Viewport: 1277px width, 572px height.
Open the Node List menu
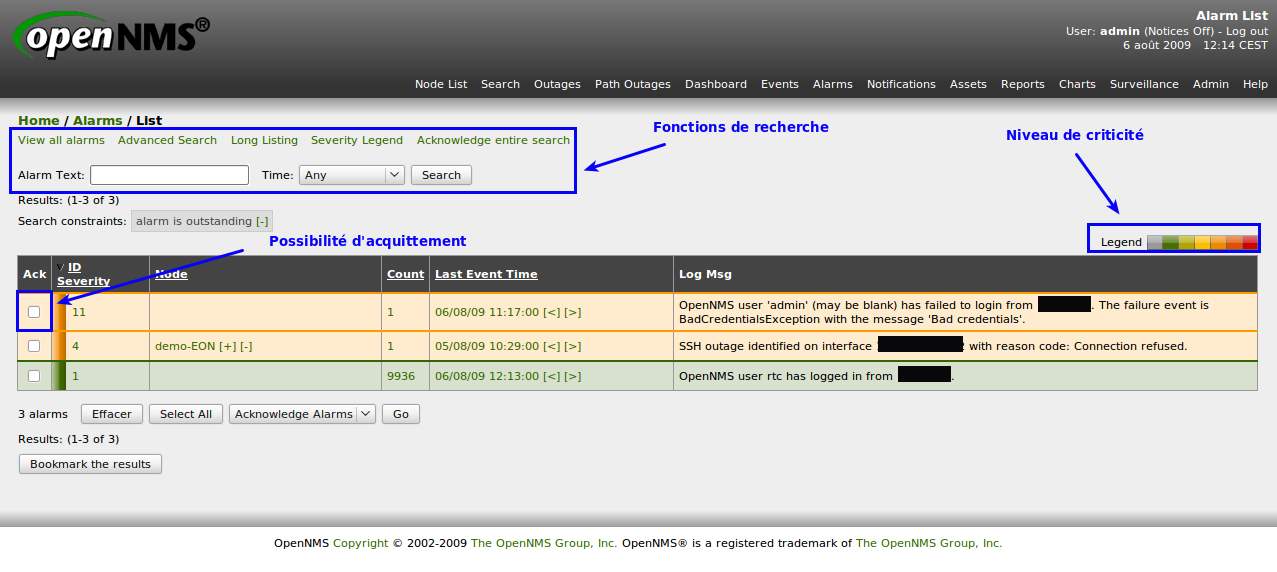(440, 84)
